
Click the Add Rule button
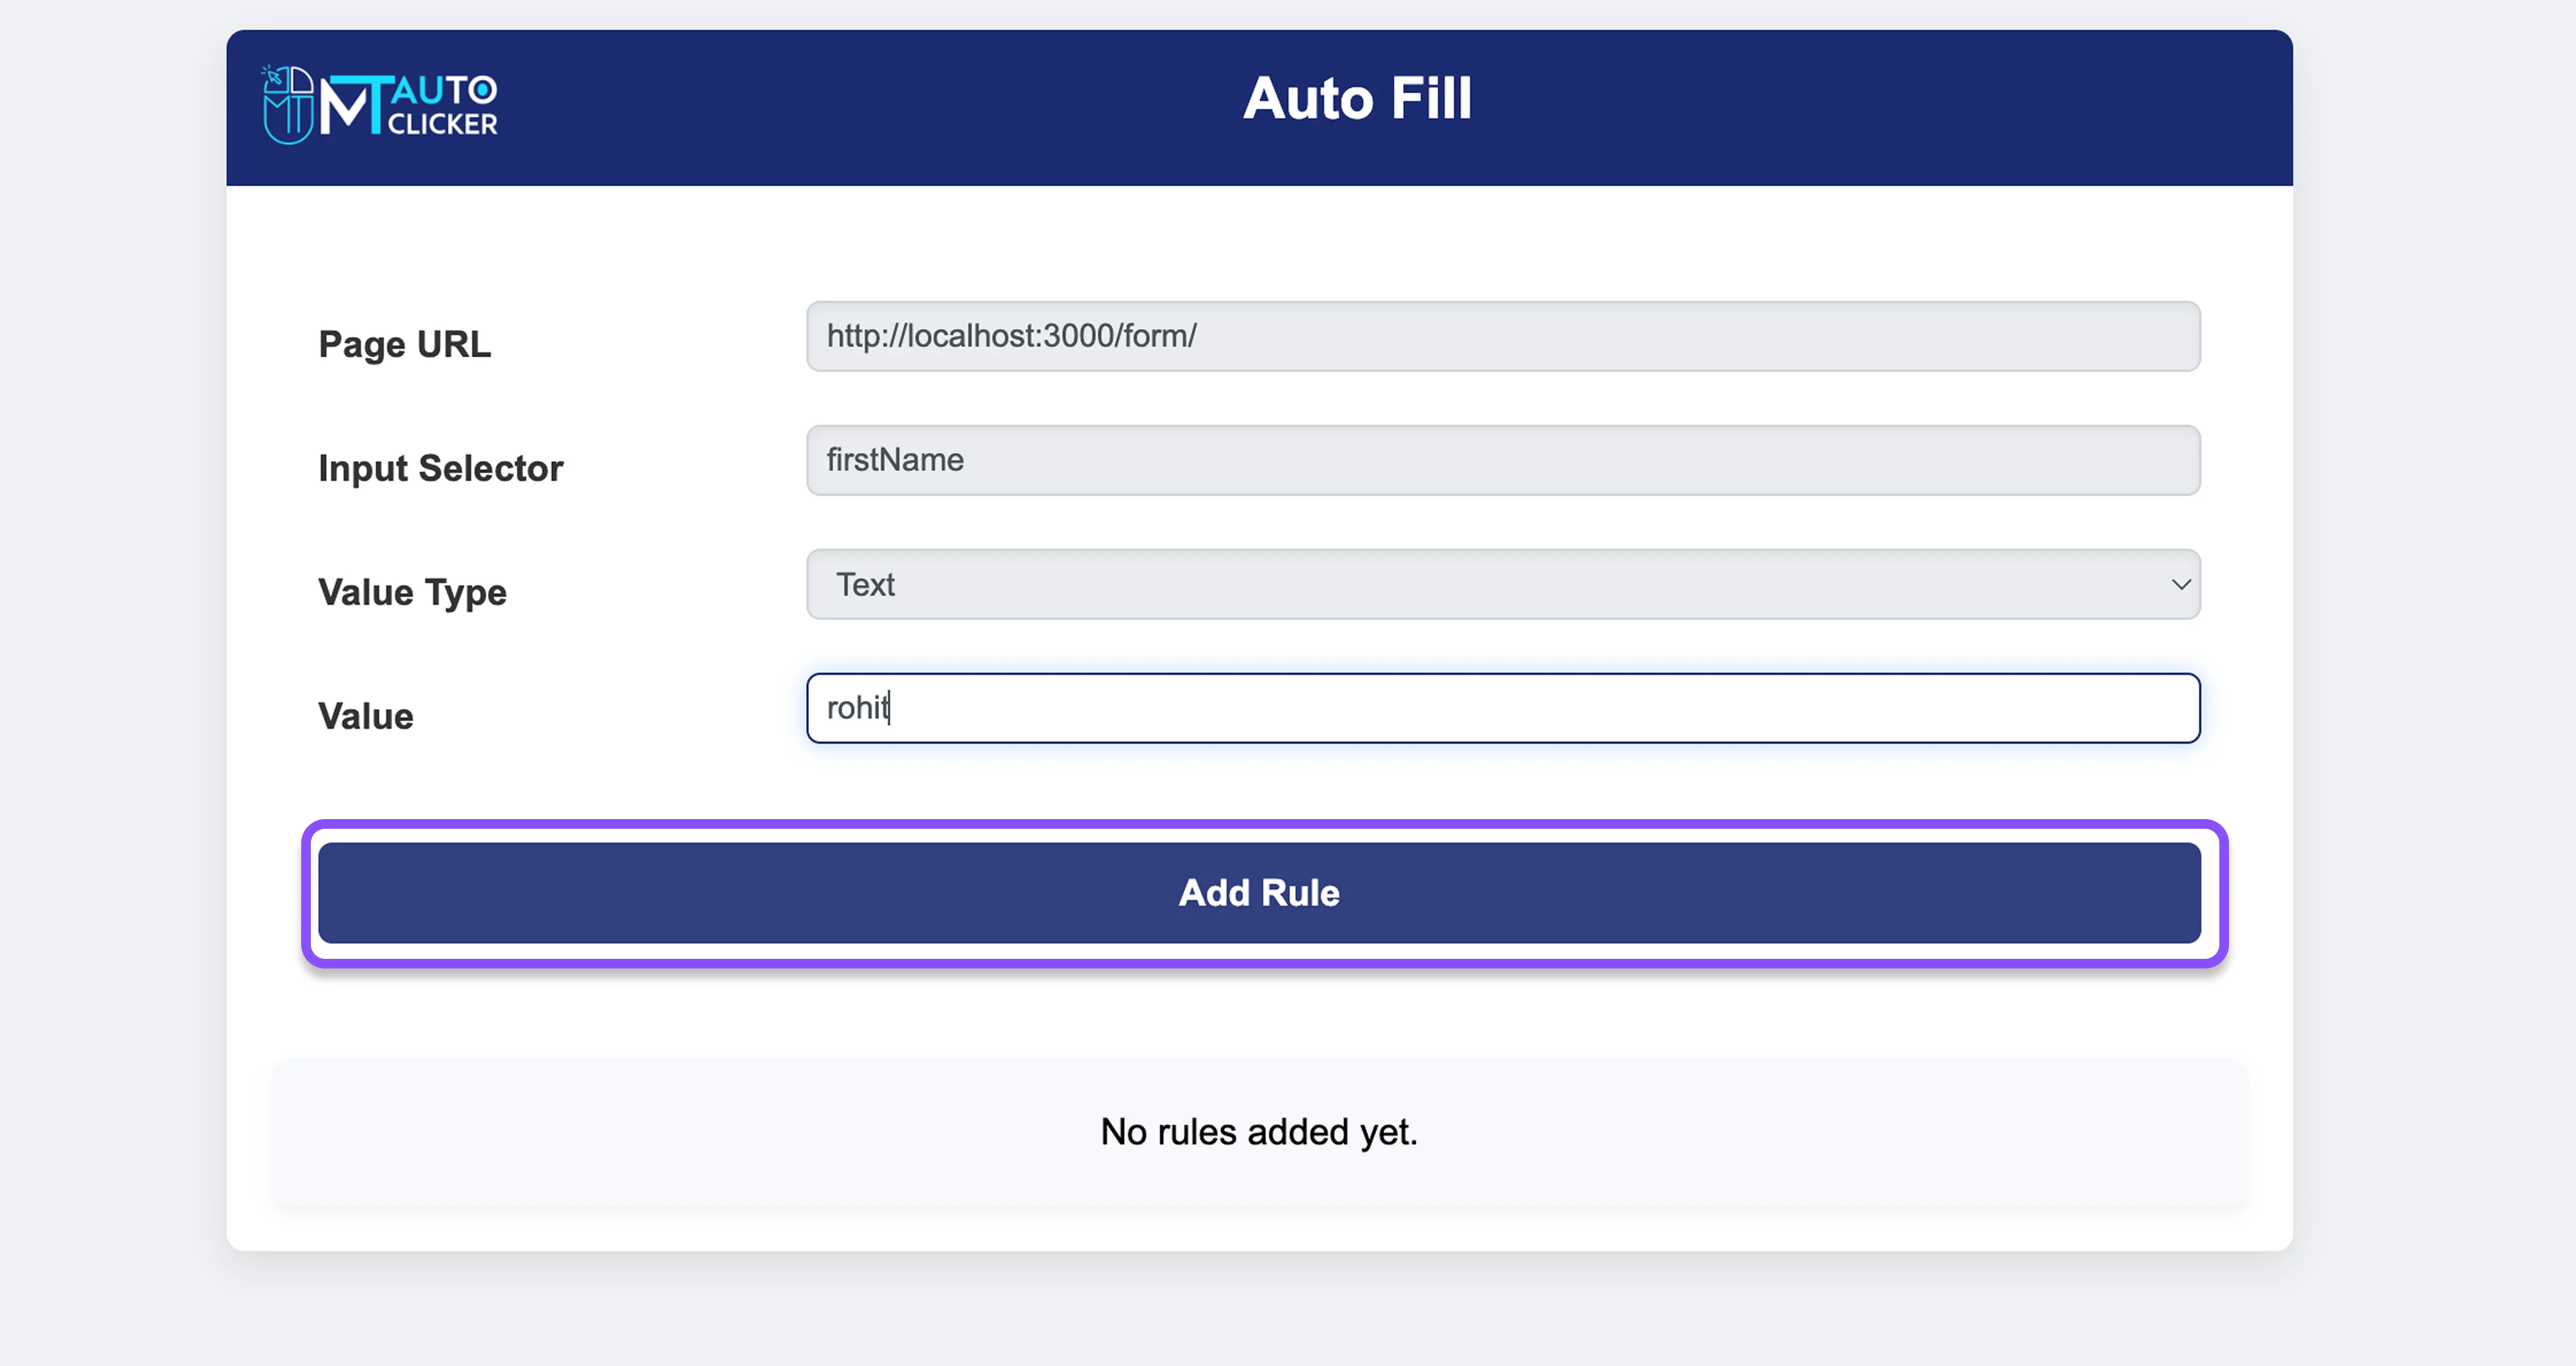click(x=1259, y=893)
